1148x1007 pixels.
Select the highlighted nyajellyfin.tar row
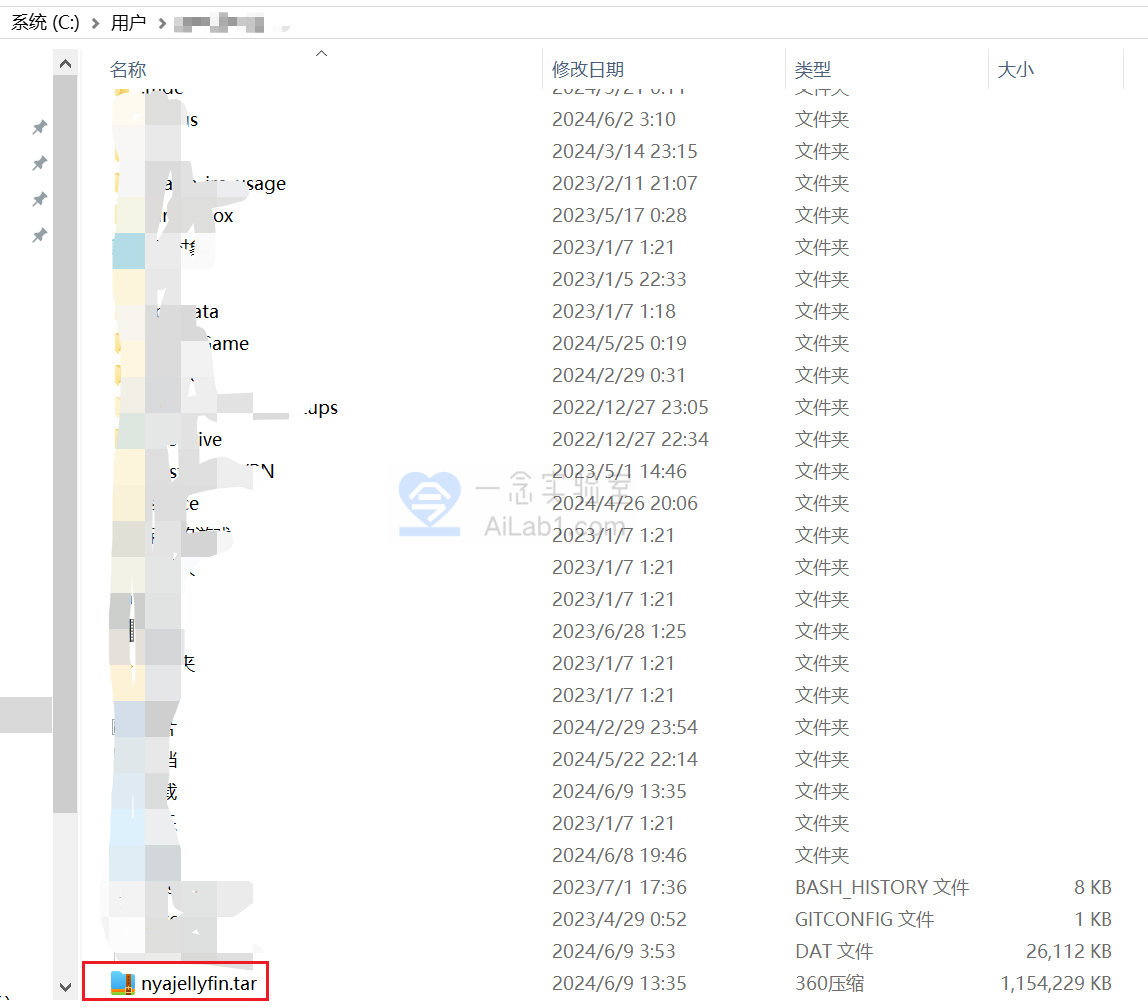pyautogui.click(x=190, y=983)
